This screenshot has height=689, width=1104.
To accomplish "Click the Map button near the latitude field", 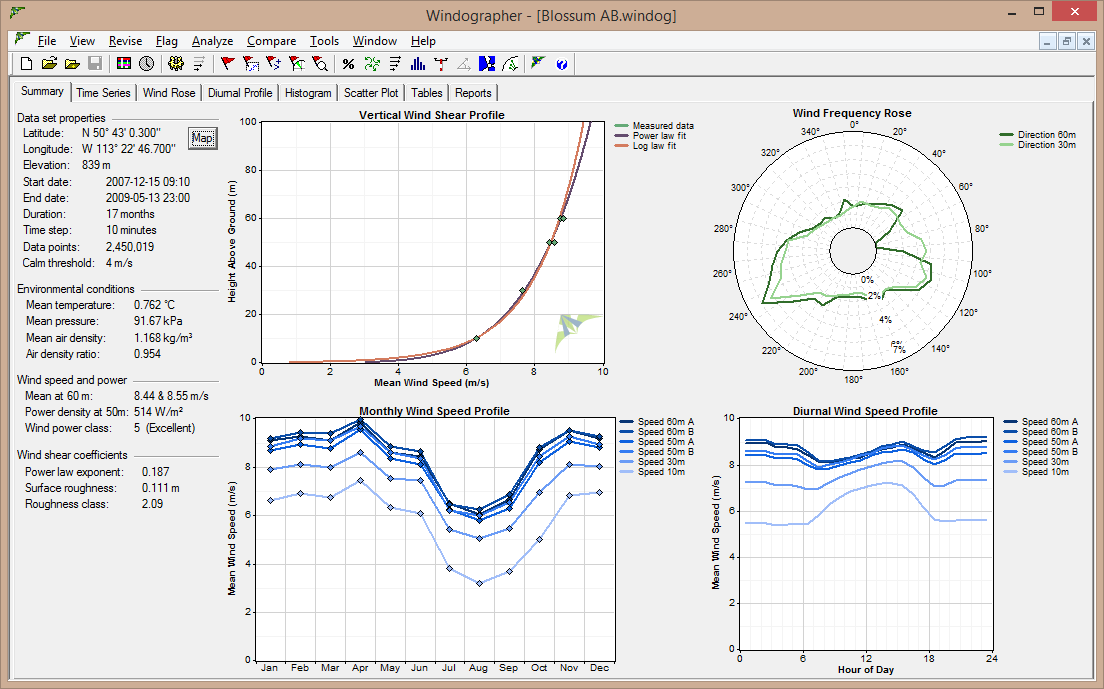I will click(202, 138).
